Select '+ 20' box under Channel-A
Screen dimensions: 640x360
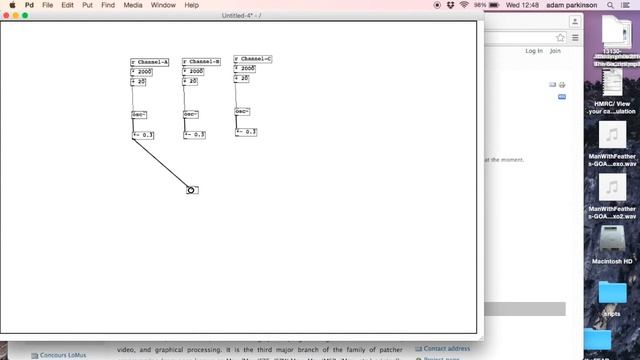pos(138,82)
